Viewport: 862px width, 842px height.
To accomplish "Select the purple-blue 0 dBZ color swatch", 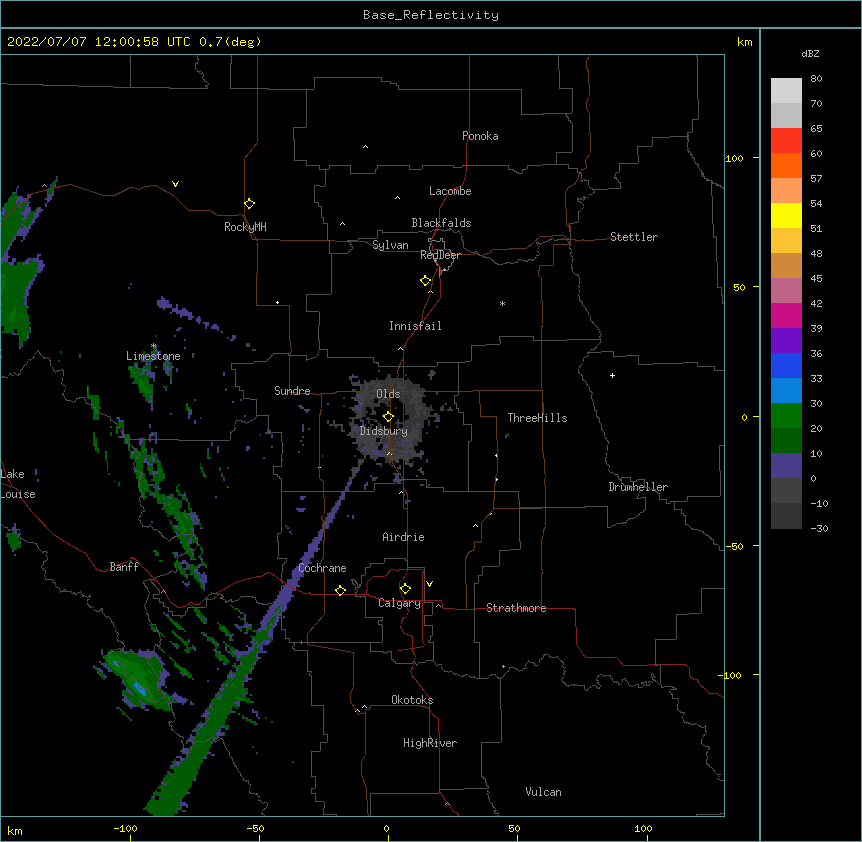I will 786,466.
